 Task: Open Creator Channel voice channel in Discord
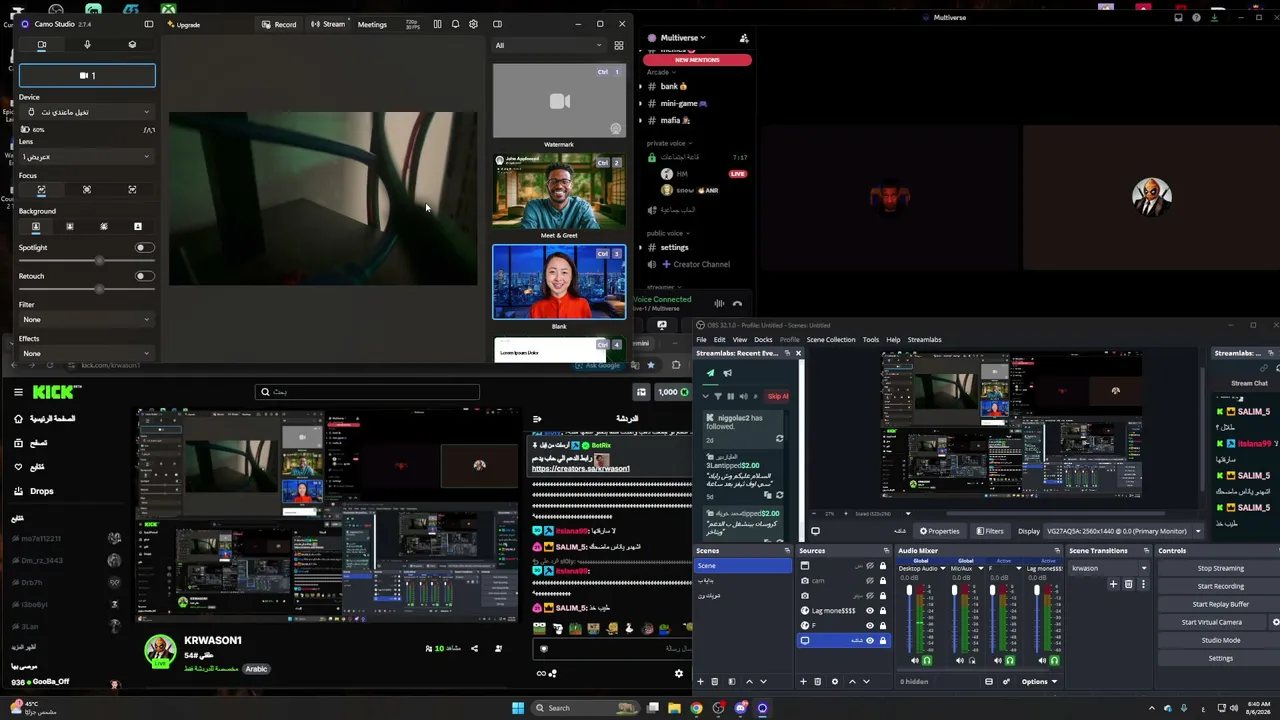click(701, 265)
